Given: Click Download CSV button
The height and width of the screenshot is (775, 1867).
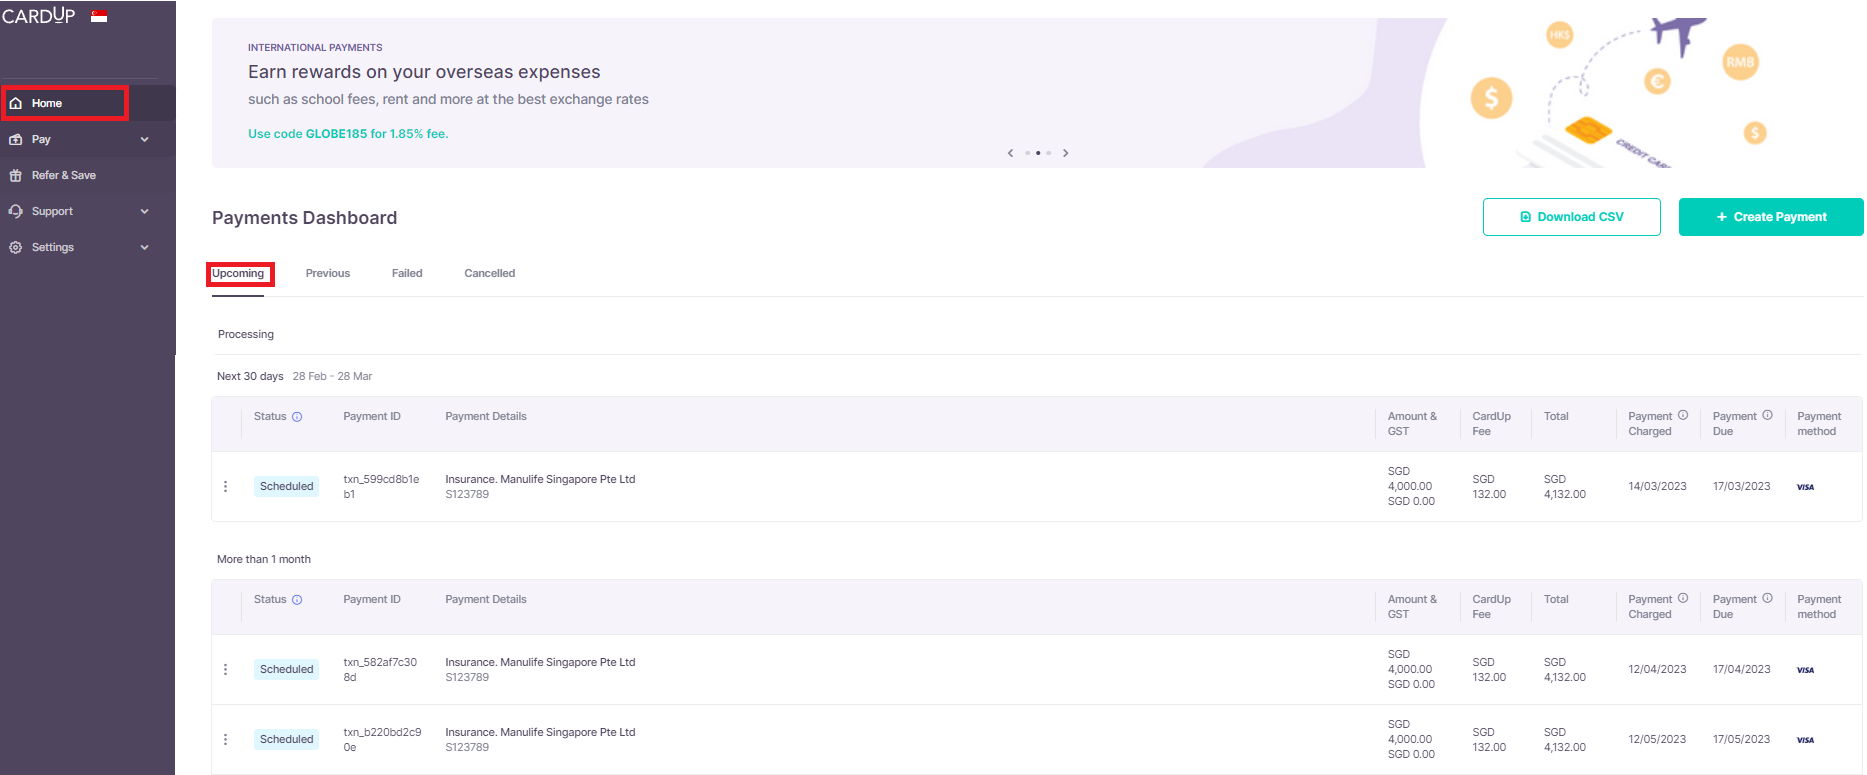Looking at the screenshot, I should (1571, 217).
